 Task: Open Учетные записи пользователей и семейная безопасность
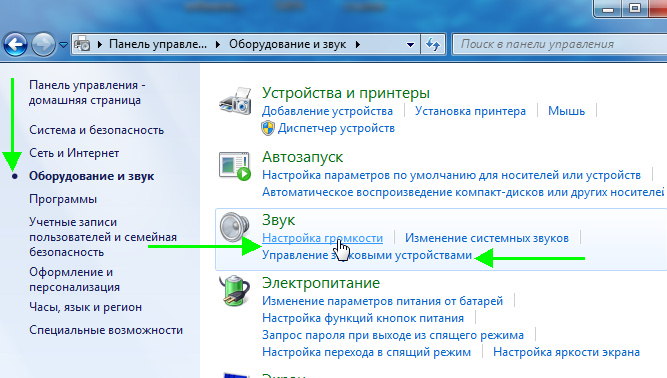(x=103, y=237)
